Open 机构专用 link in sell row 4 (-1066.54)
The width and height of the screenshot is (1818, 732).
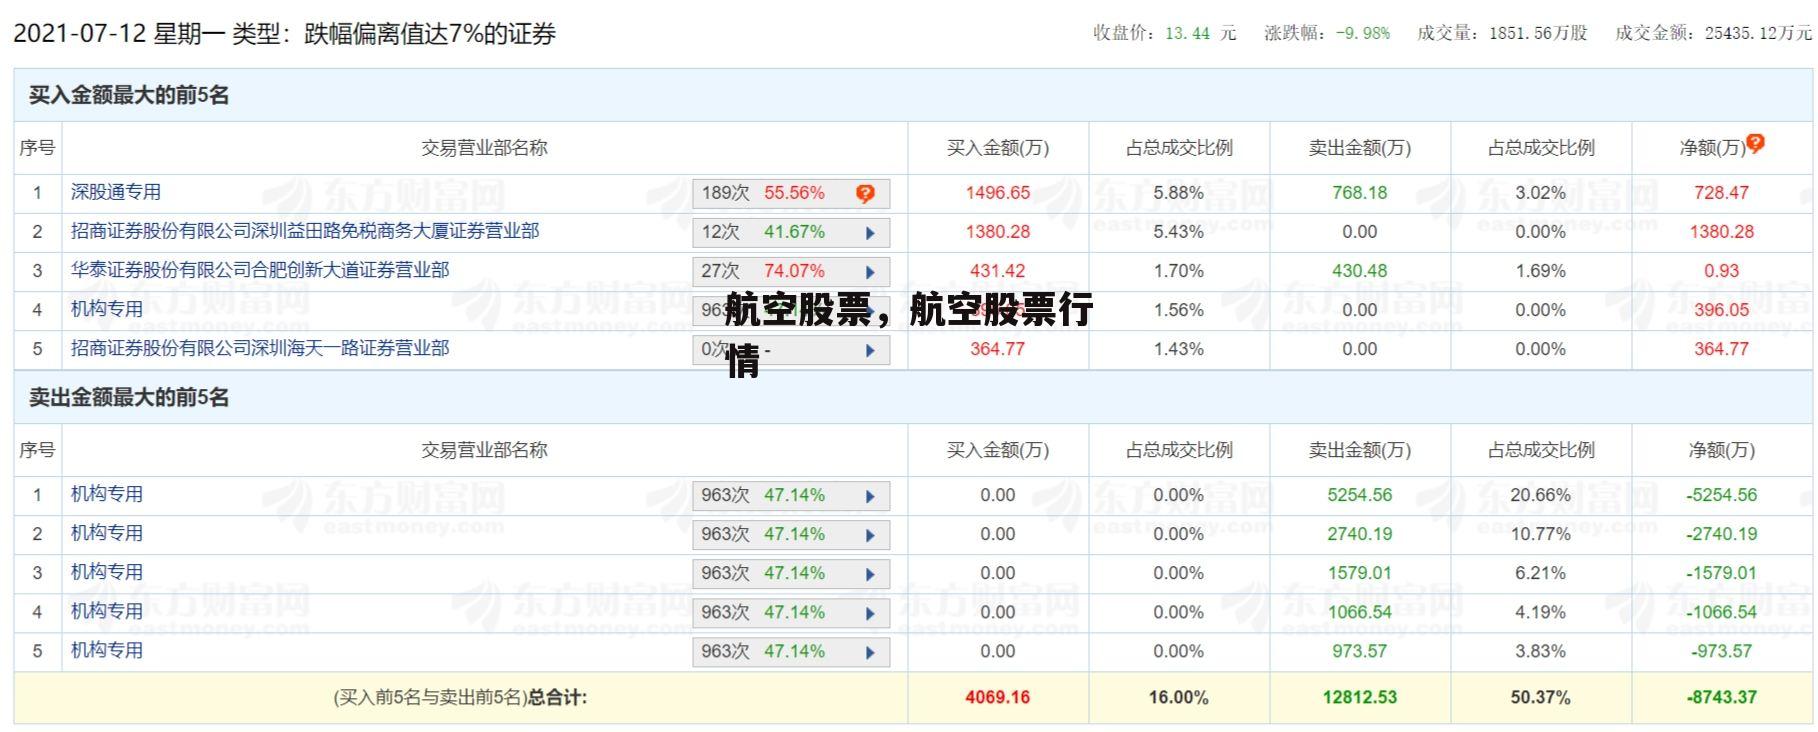click(107, 611)
